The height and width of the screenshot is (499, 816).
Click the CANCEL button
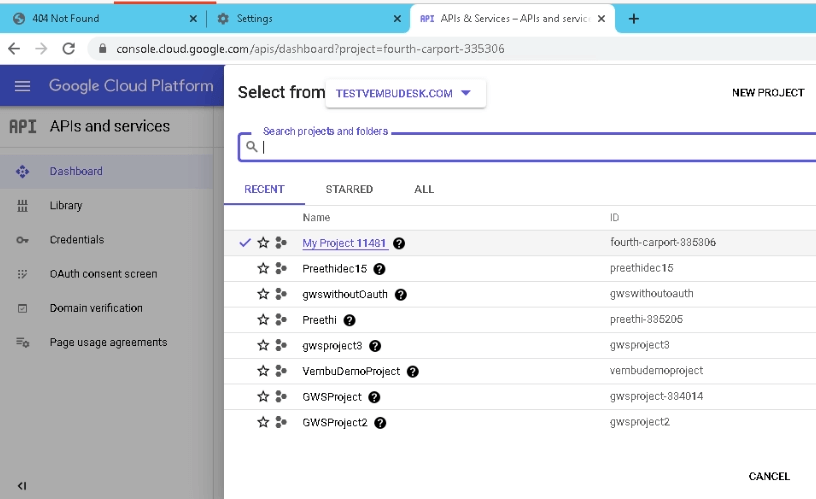coord(769,476)
